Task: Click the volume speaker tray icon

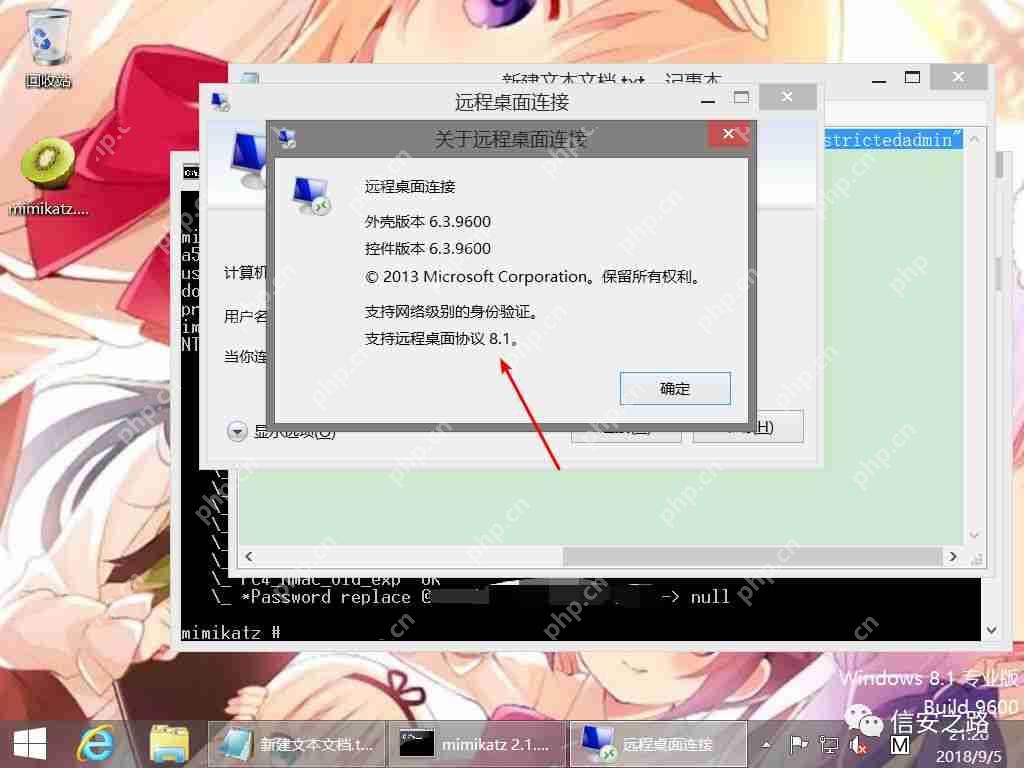Action: pos(858,744)
